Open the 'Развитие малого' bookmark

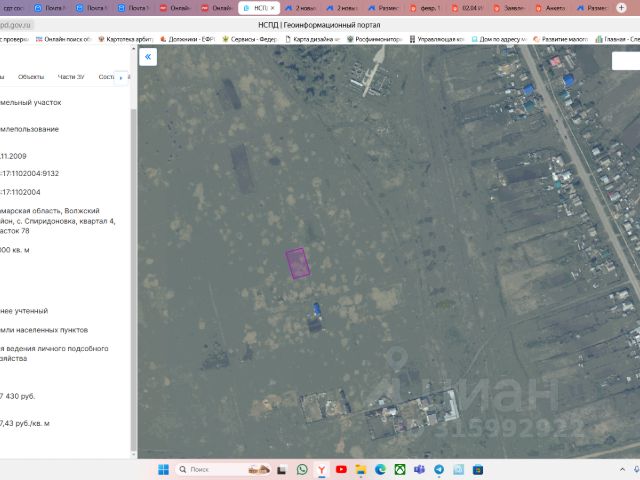[560, 39]
